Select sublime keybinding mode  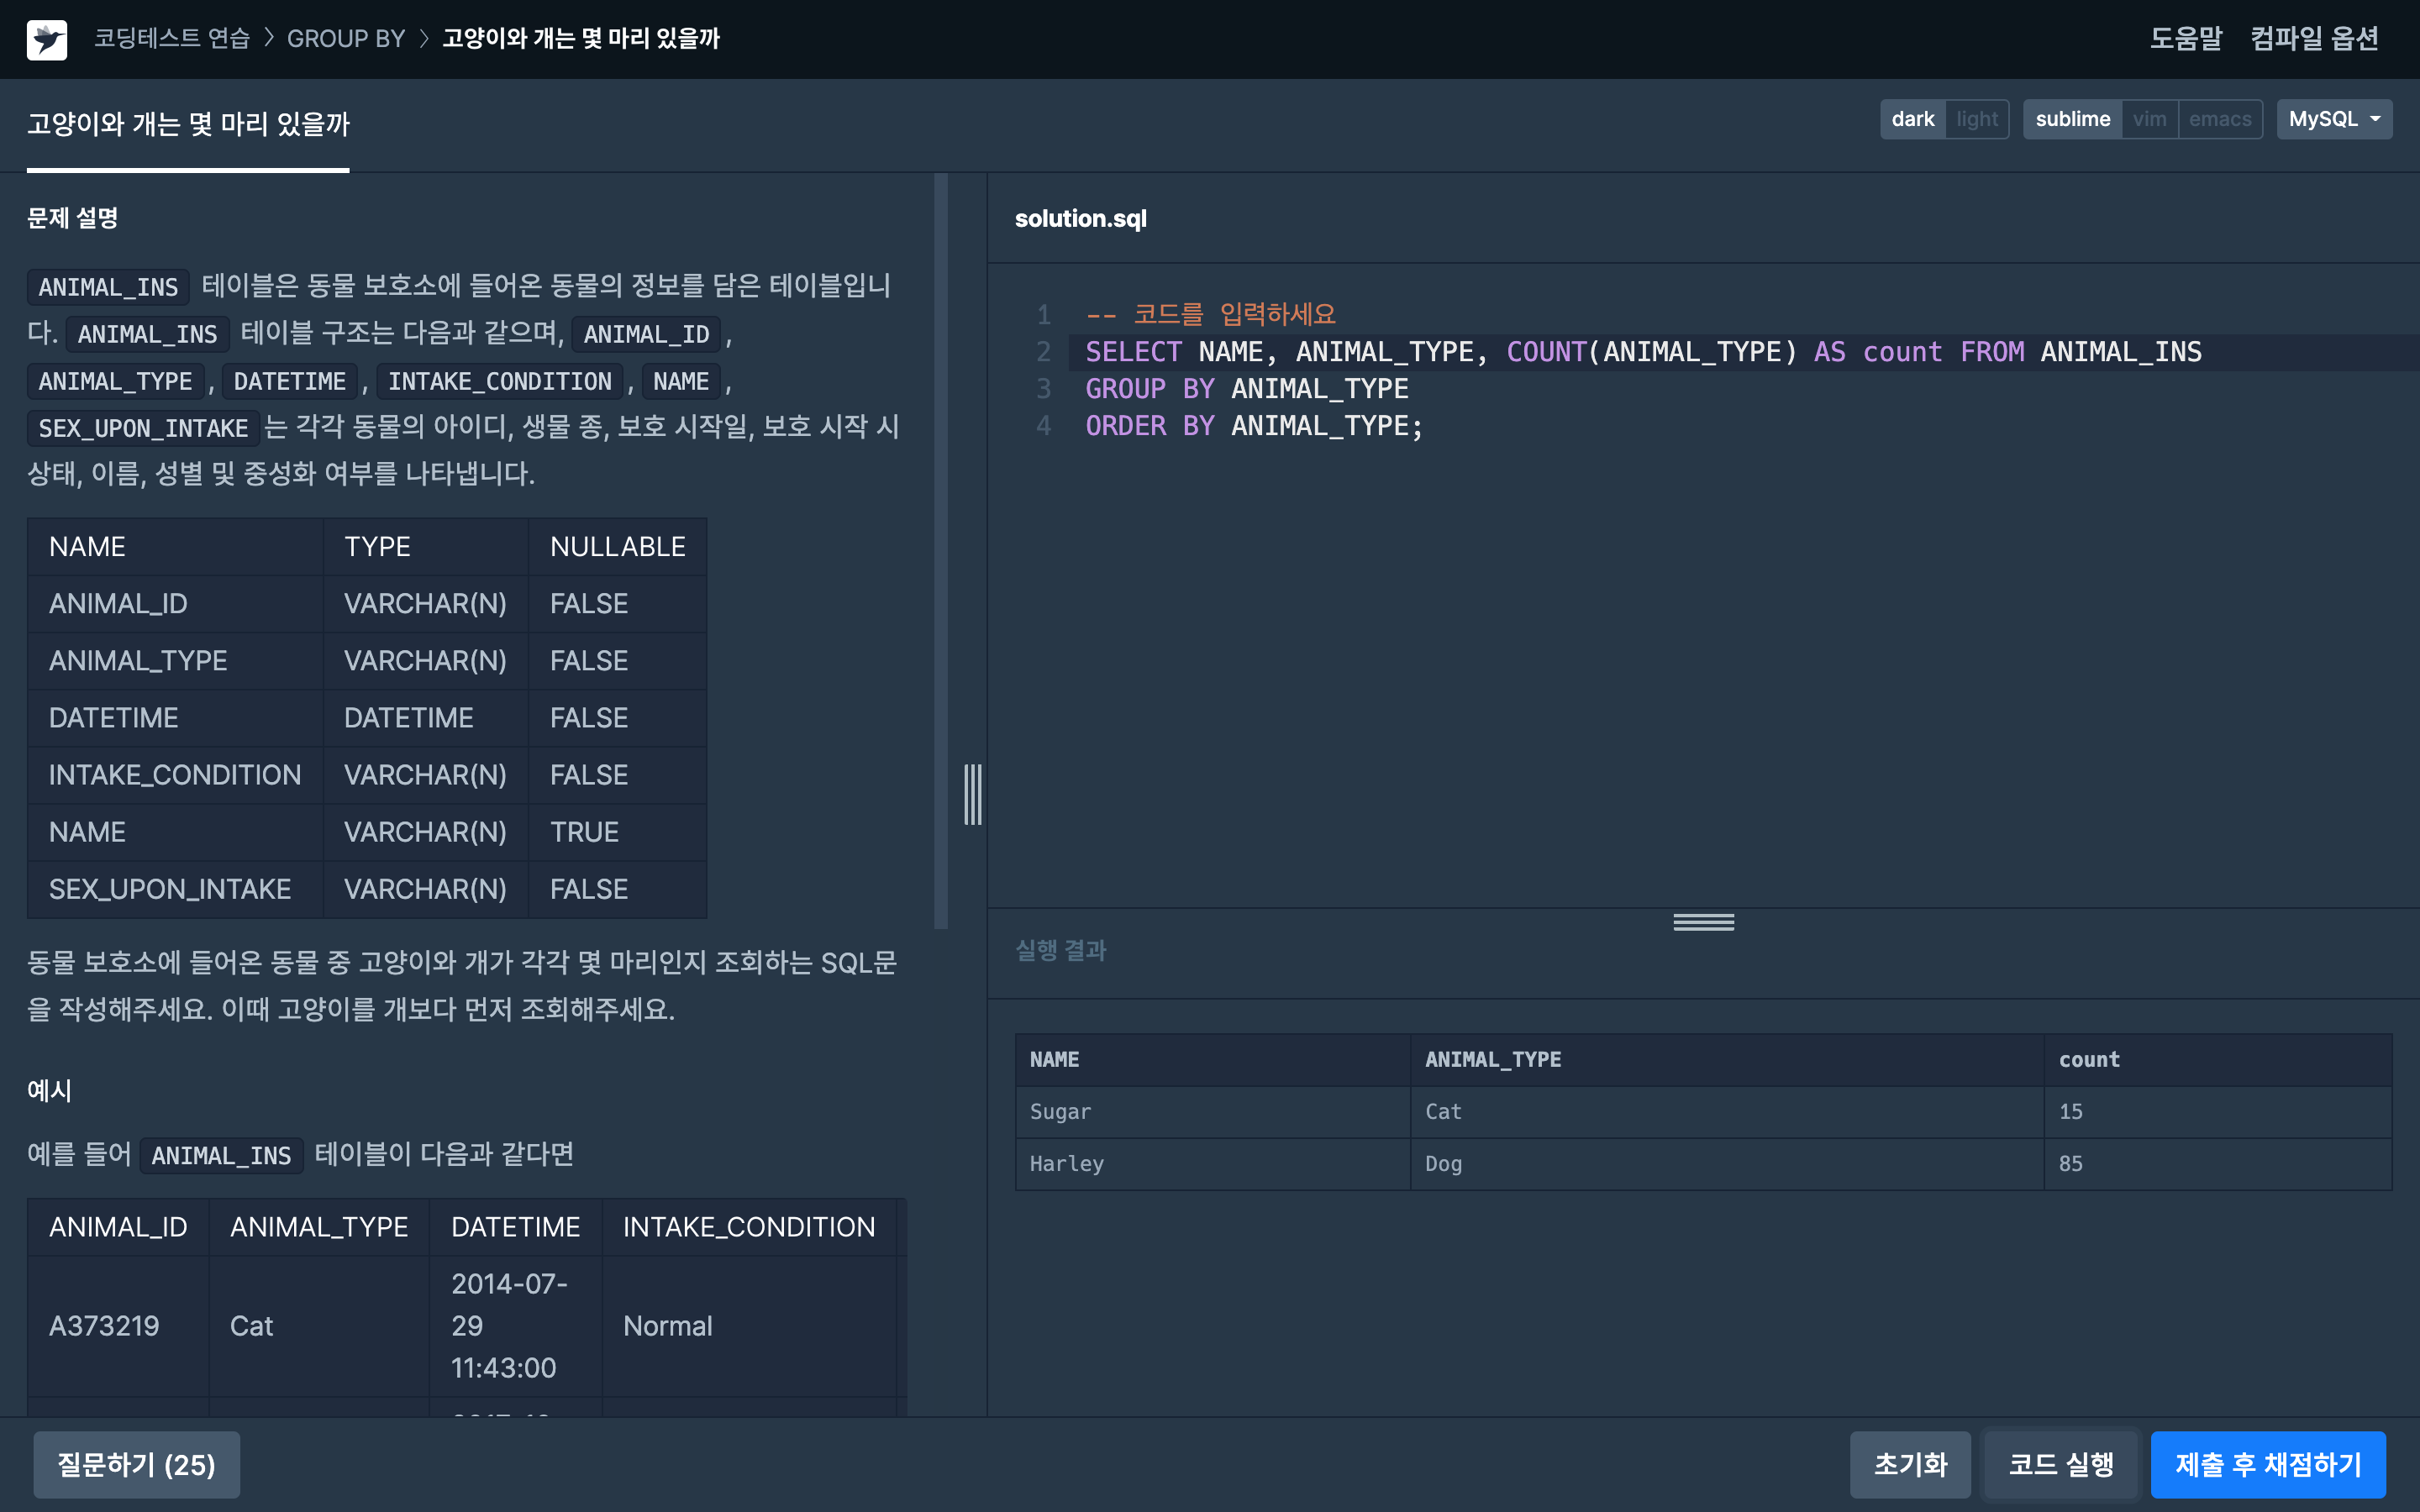[x=2072, y=119]
